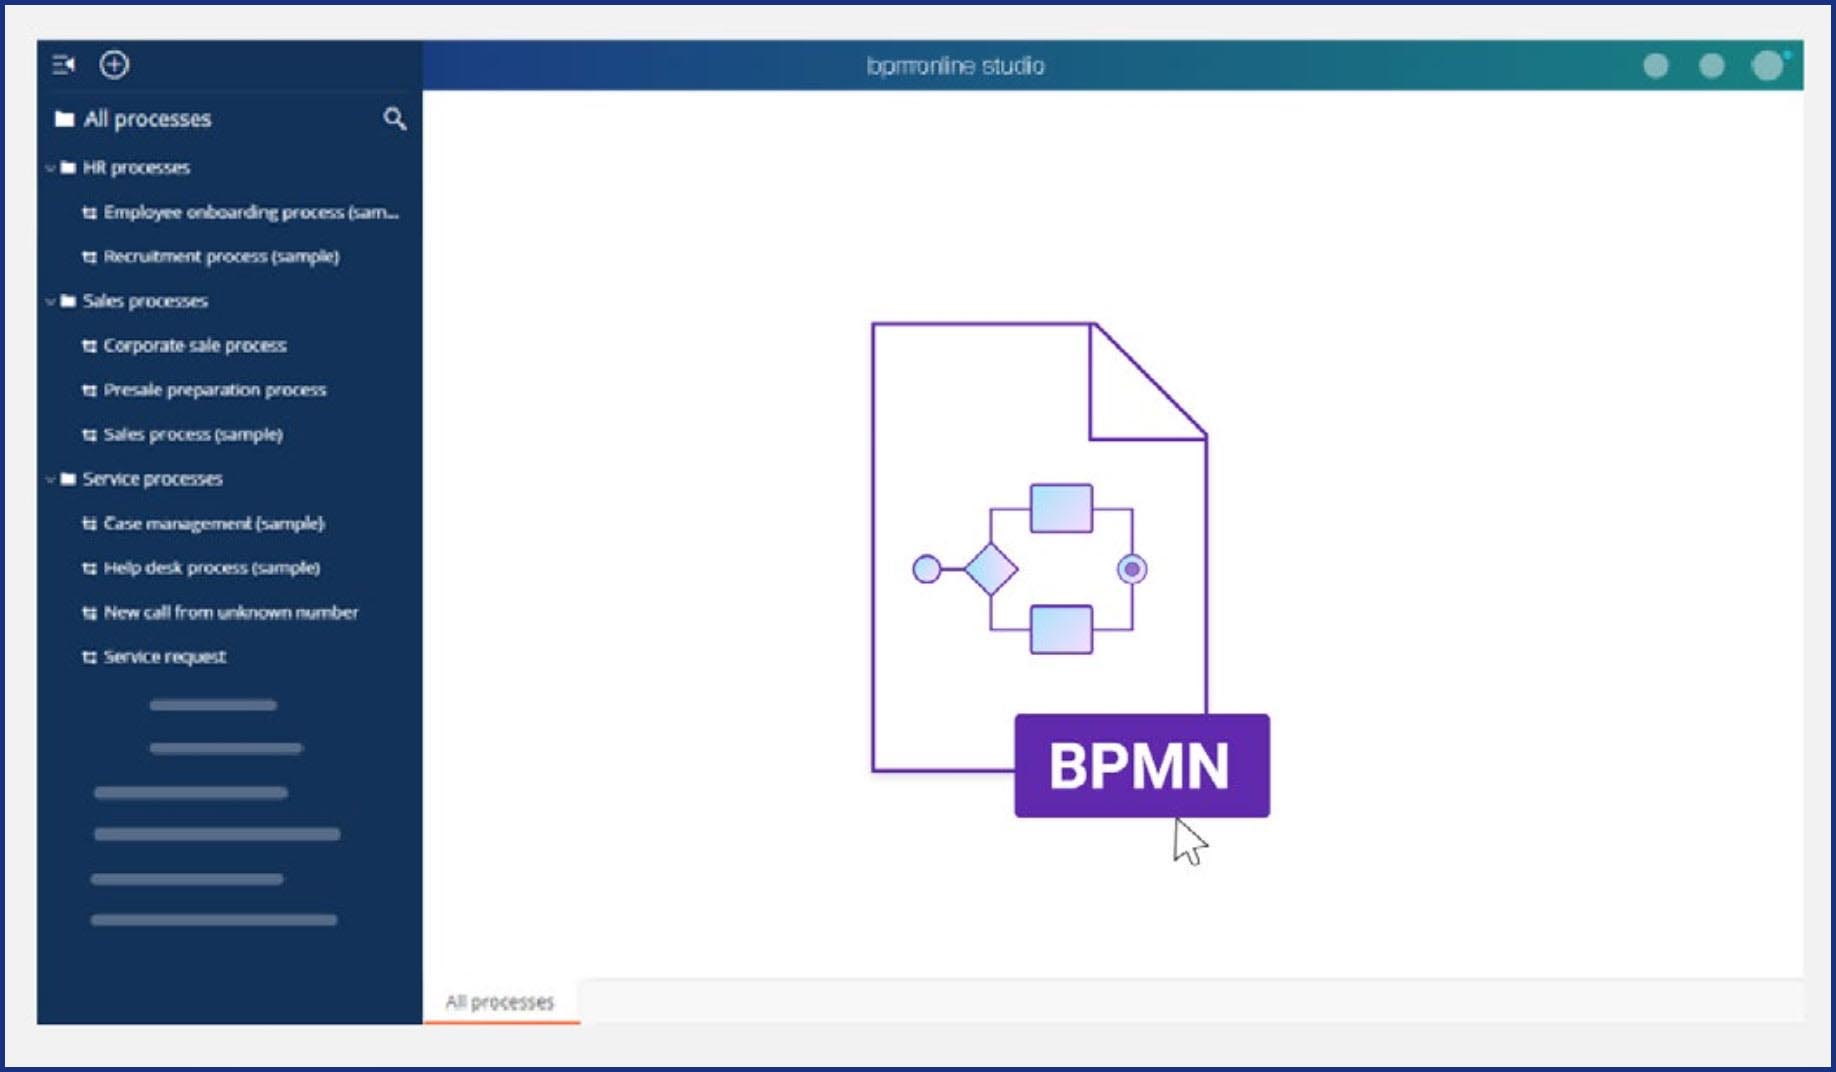
Task: Open Employee onboarding process sample
Action: coord(250,212)
